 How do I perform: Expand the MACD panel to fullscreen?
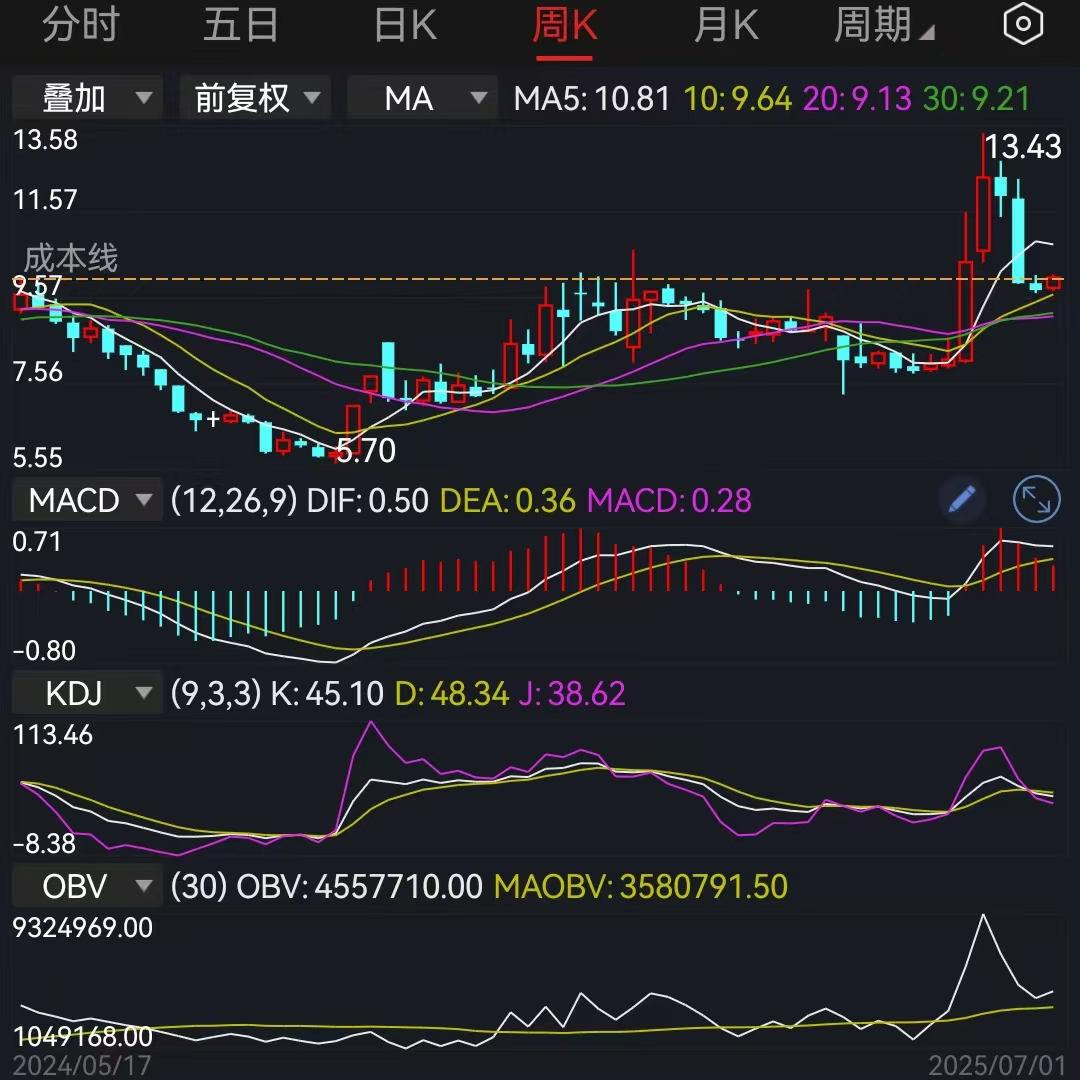tap(1036, 499)
